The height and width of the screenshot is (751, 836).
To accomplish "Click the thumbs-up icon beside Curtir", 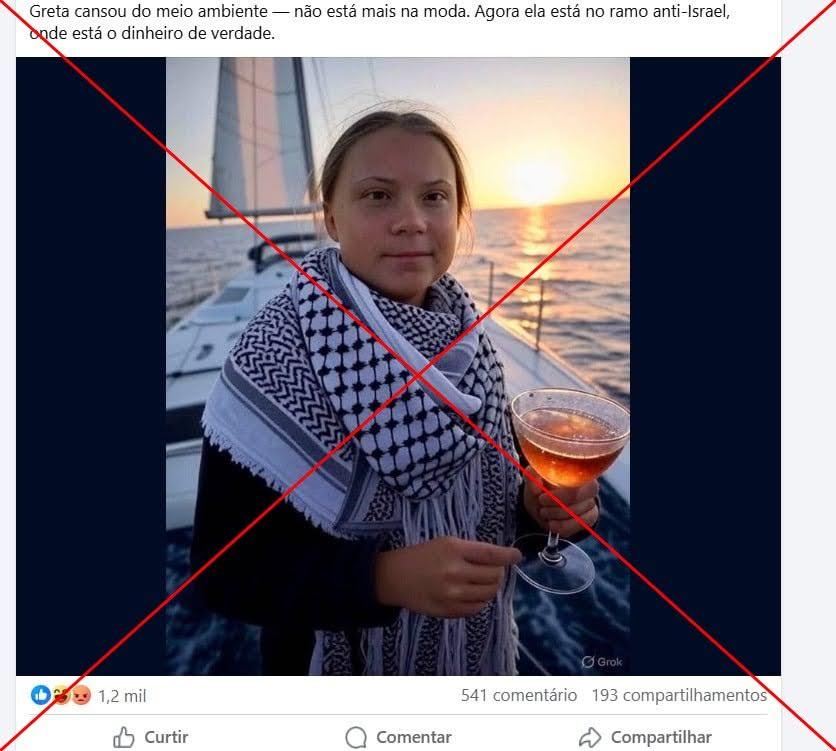I will click(x=124, y=738).
